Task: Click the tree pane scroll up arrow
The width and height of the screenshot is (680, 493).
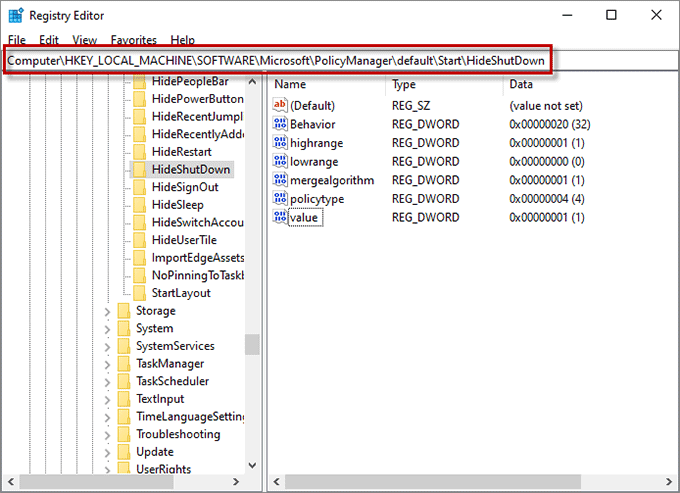Action: pyautogui.click(x=252, y=82)
